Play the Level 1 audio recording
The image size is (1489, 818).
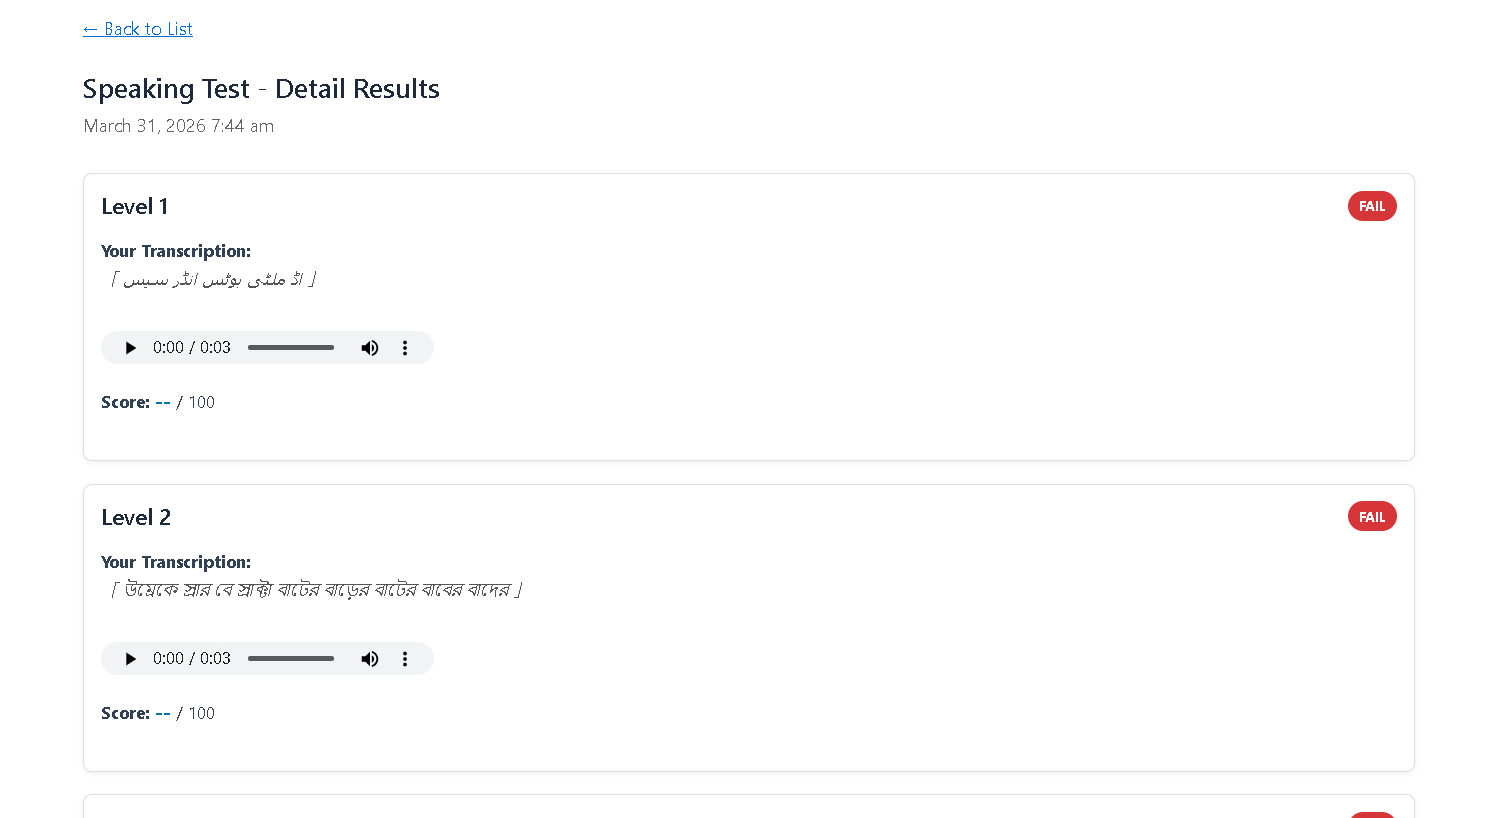pos(130,348)
